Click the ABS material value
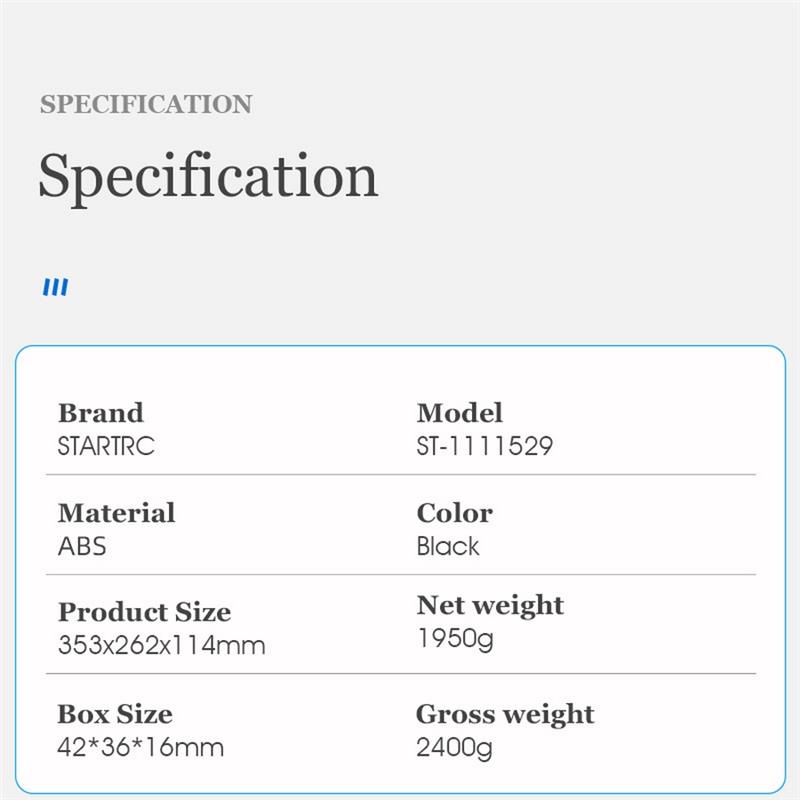Screen dimensions: 800x800 pyautogui.click(x=82, y=546)
